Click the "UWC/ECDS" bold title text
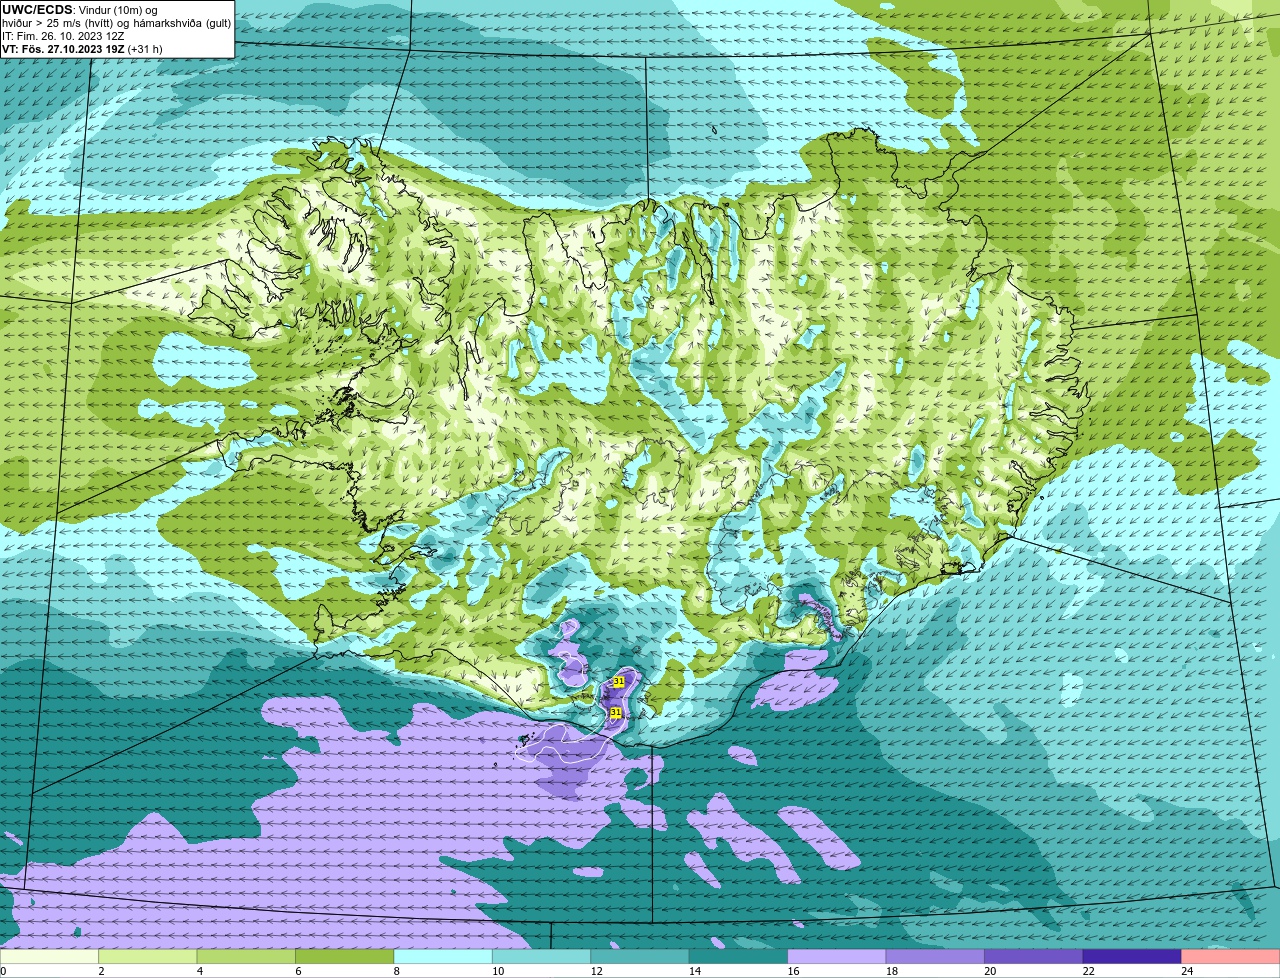This screenshot has width=1280, height=978. 37,10
